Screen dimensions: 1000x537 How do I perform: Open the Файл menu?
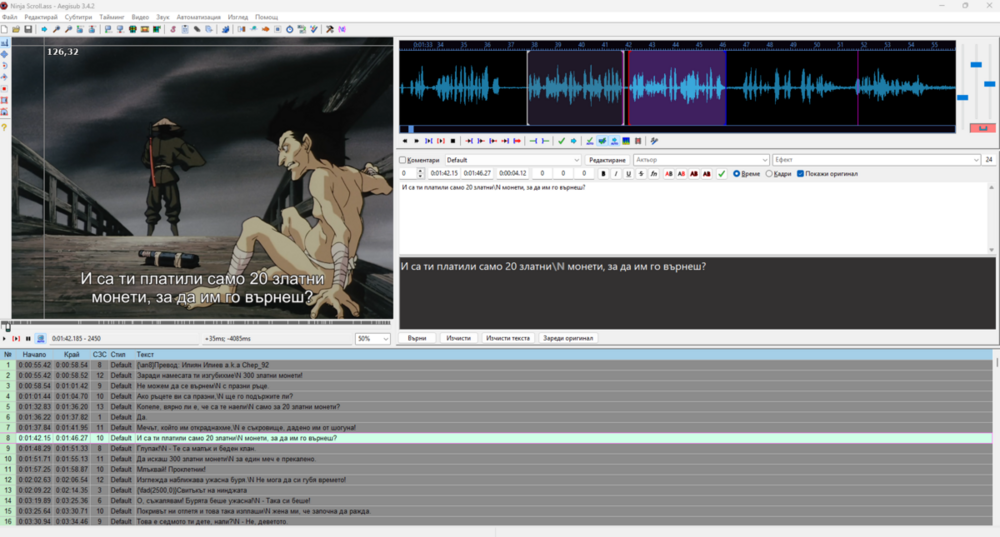click(x=10, y=17)
